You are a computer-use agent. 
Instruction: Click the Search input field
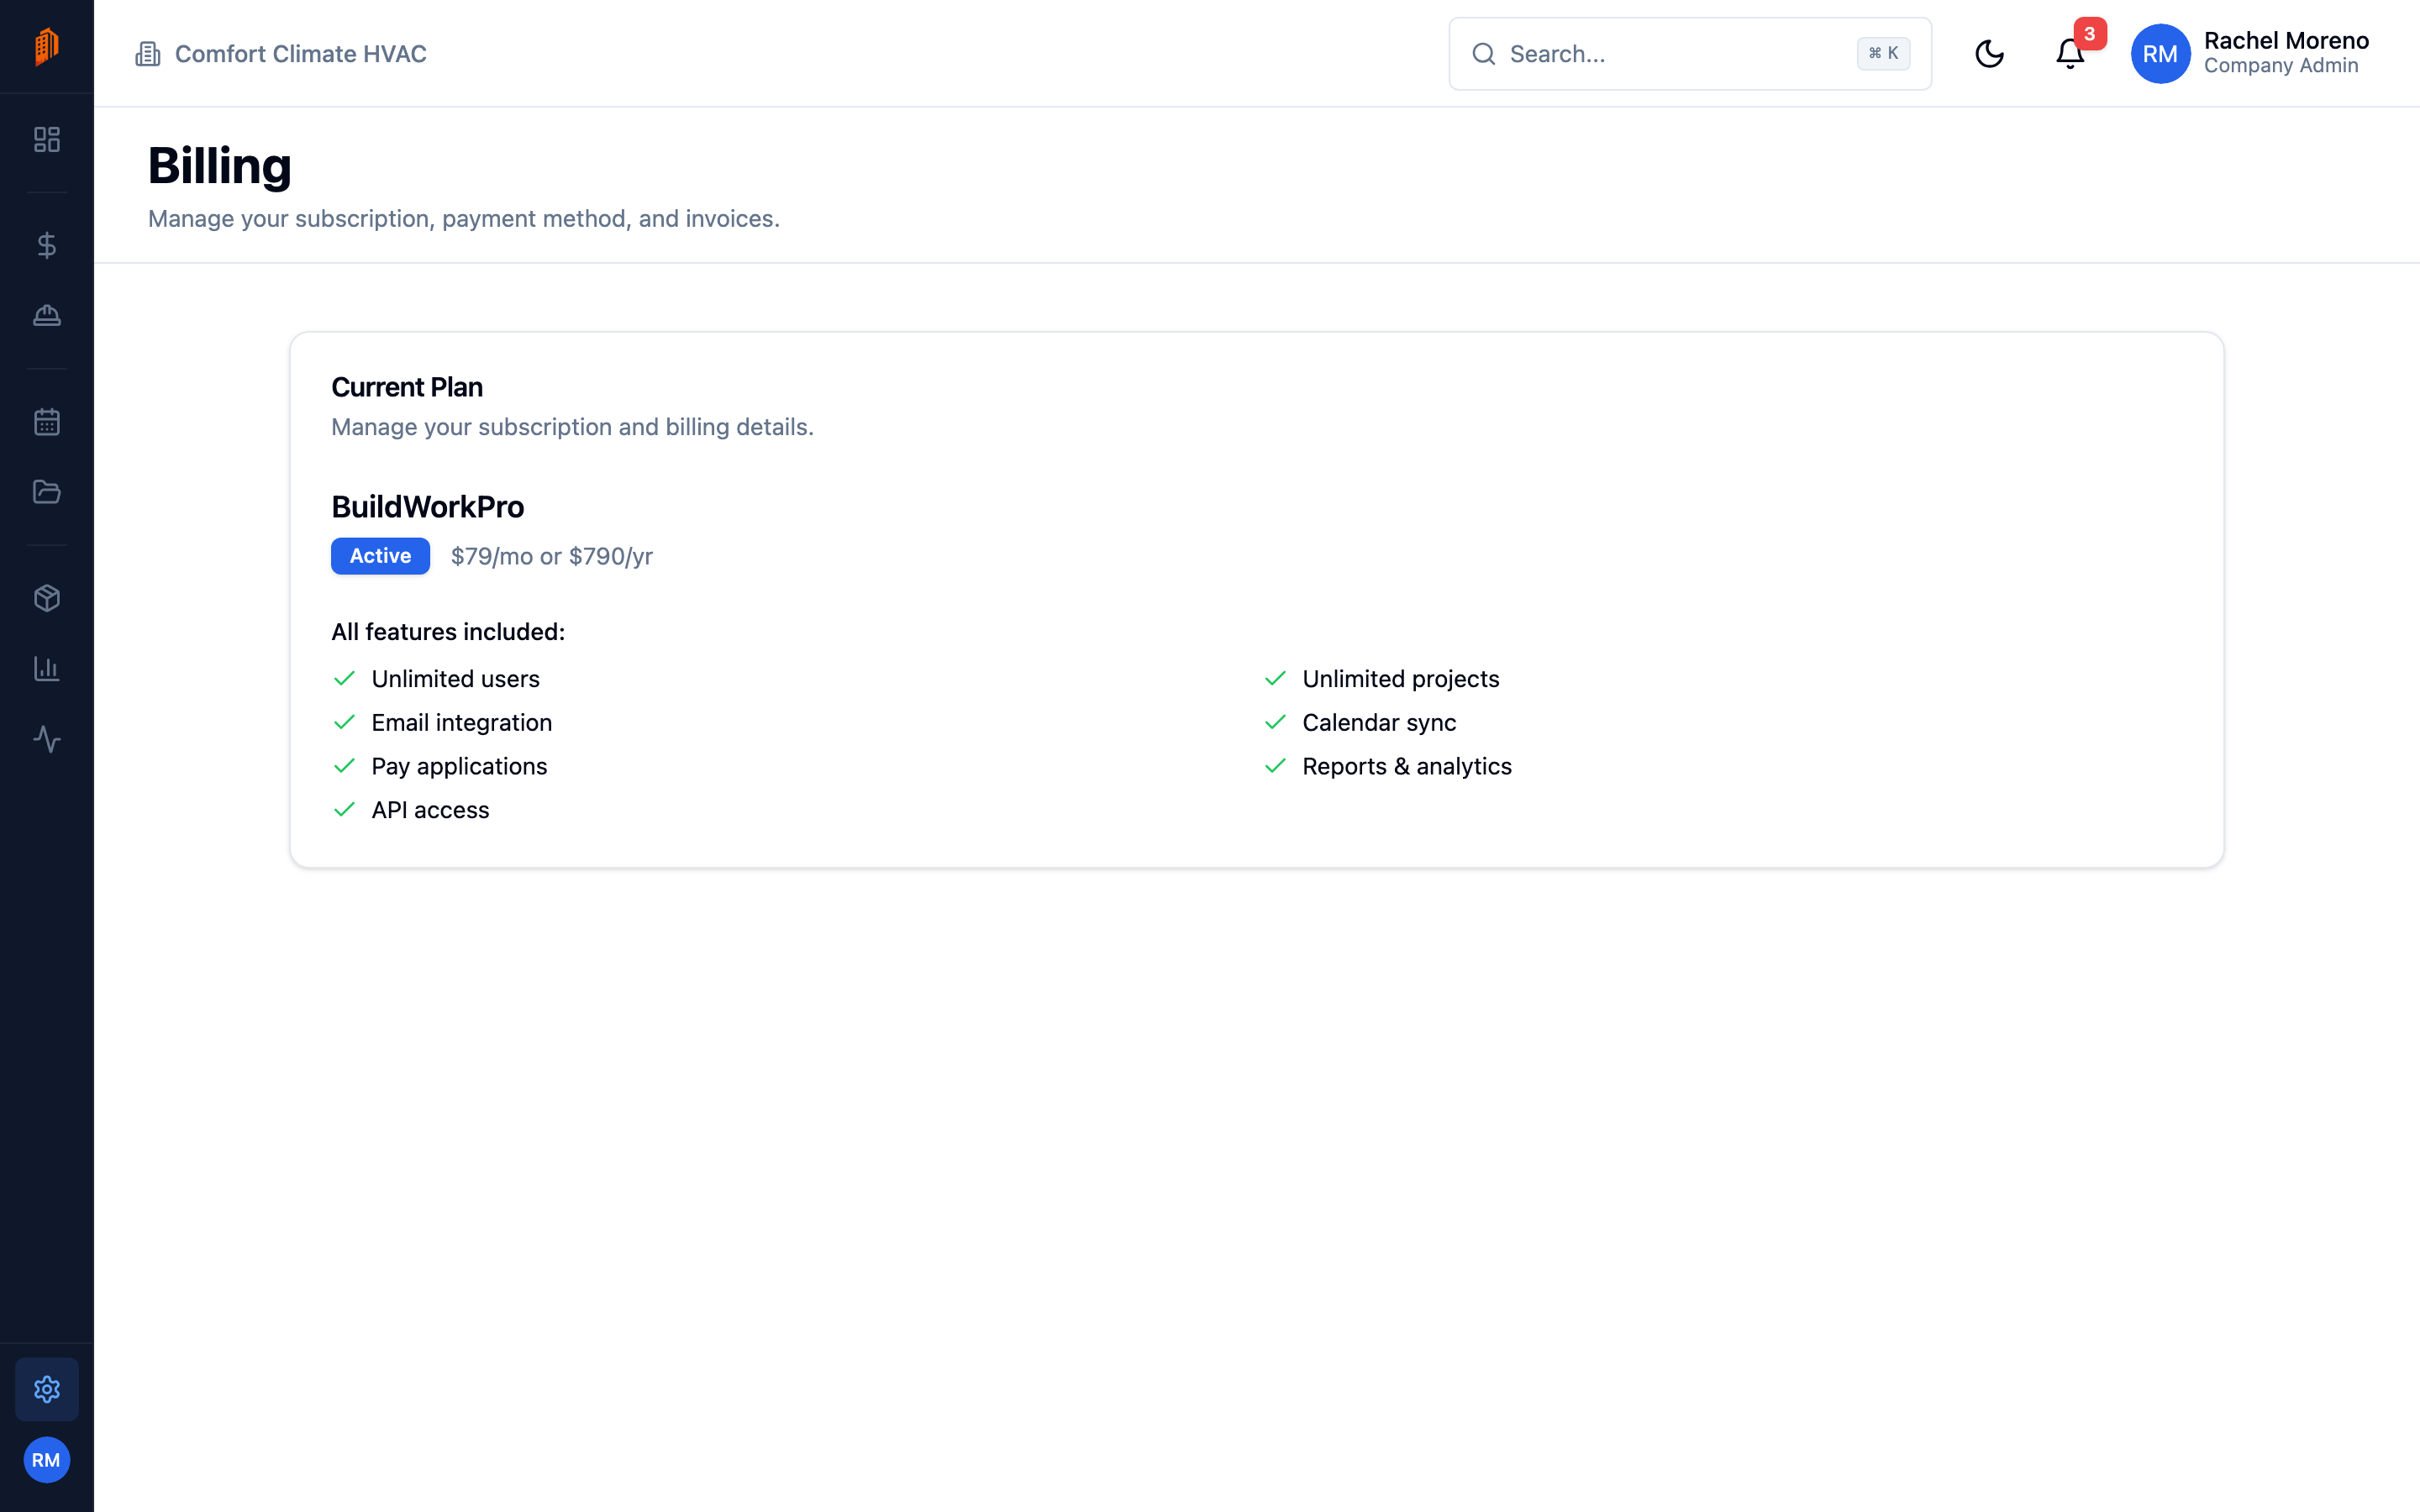[1690, 54]
